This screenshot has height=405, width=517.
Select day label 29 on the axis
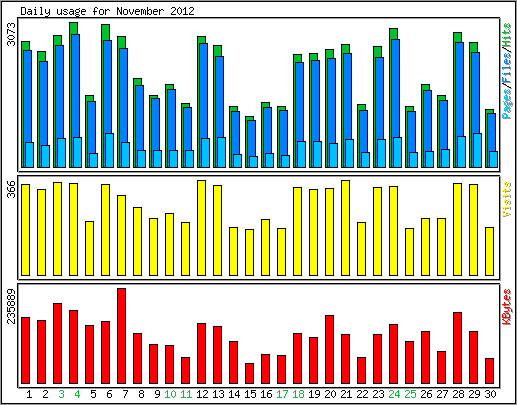[474, 394]
